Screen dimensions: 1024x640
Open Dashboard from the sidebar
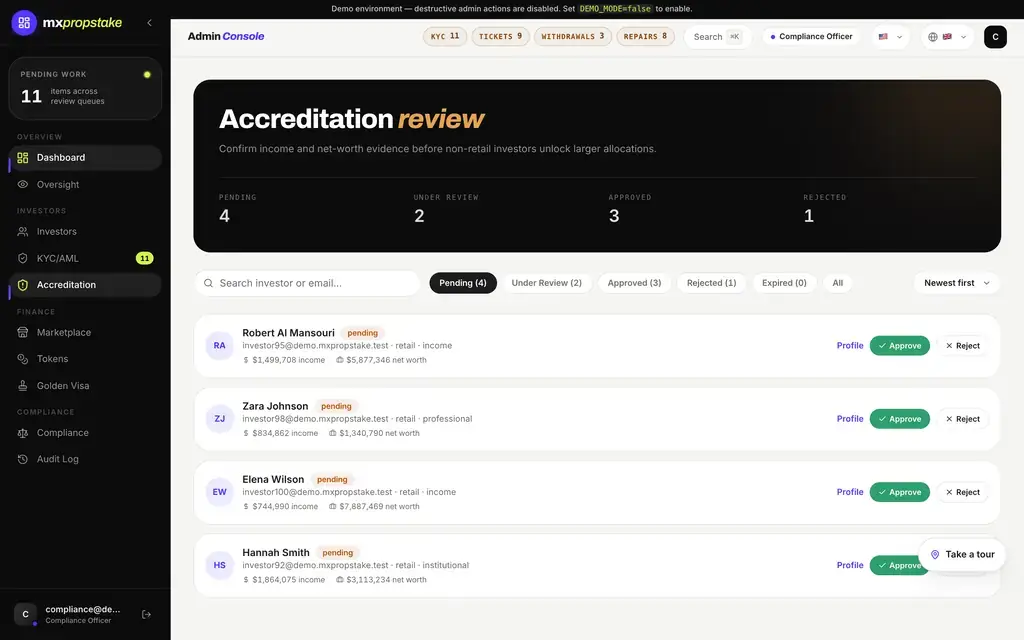coord(85,157)
